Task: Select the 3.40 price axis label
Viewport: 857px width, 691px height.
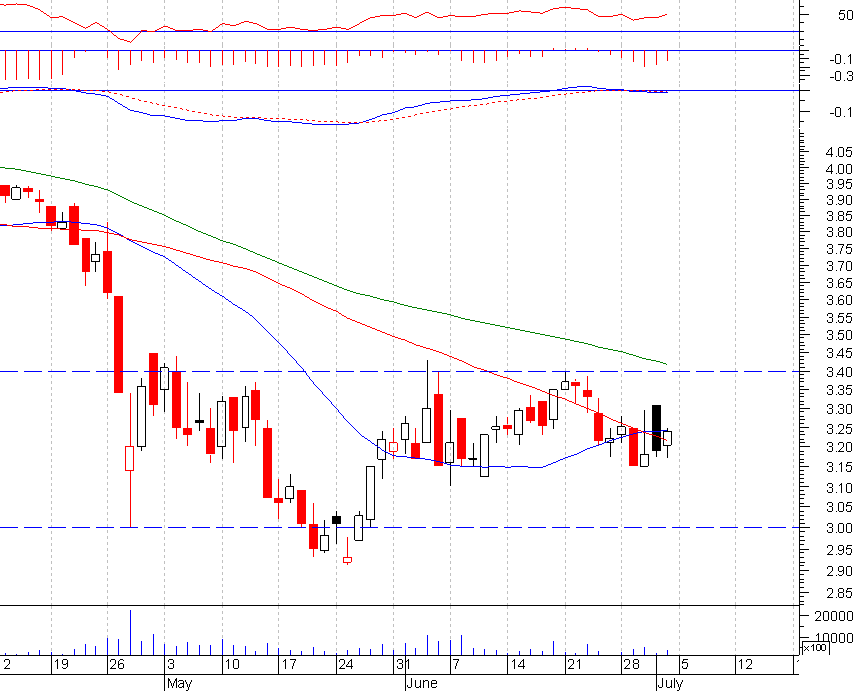Action: [839, 372]
